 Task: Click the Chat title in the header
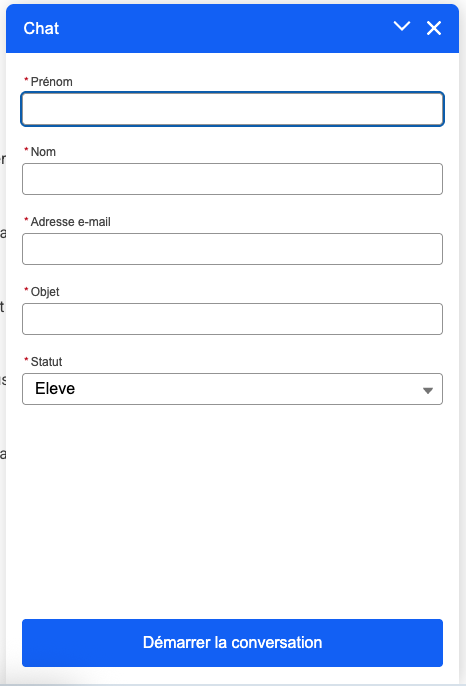coord(41,28)
